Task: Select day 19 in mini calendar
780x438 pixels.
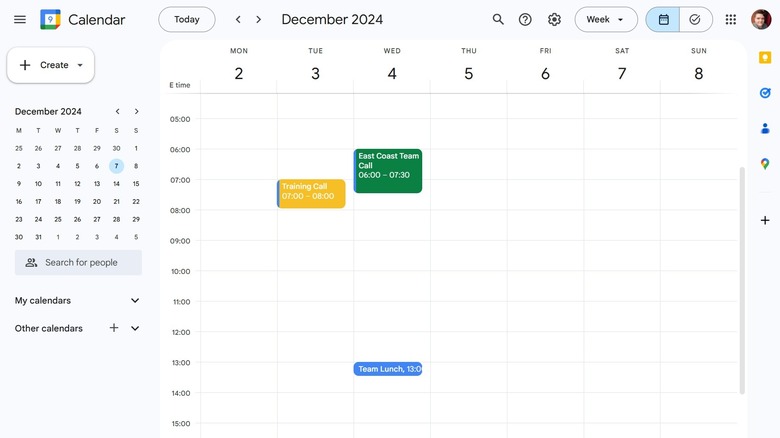Action: pyautogui.click(x=77, y=202)
